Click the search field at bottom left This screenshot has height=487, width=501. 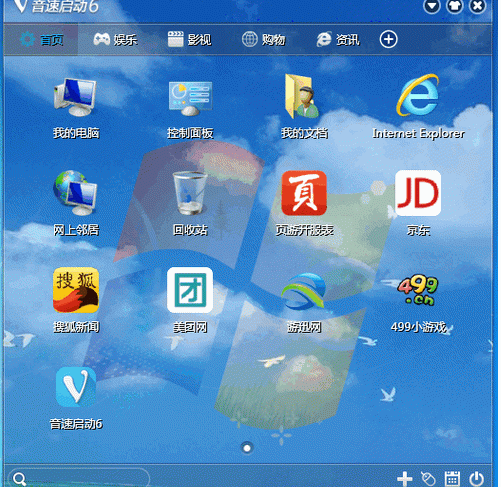(x=79, y=478)
